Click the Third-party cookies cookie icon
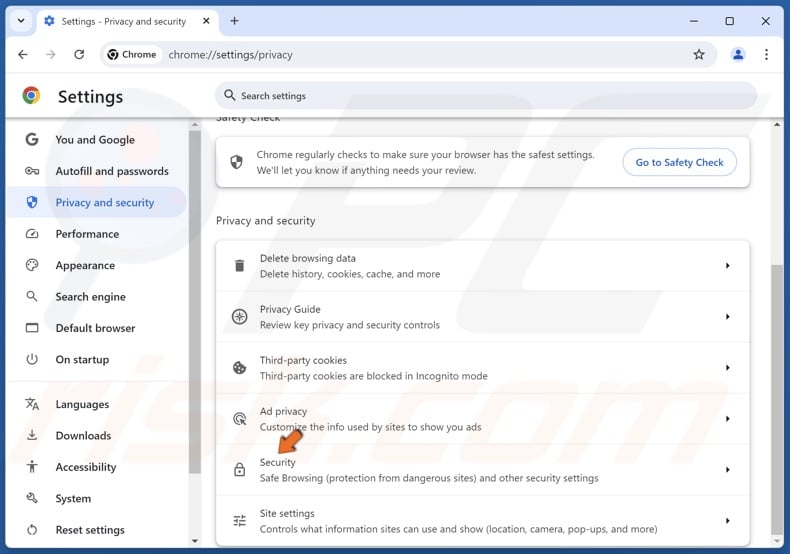This screenshot has height=554, width=790. pyautogui.click(x=239, y=368)
